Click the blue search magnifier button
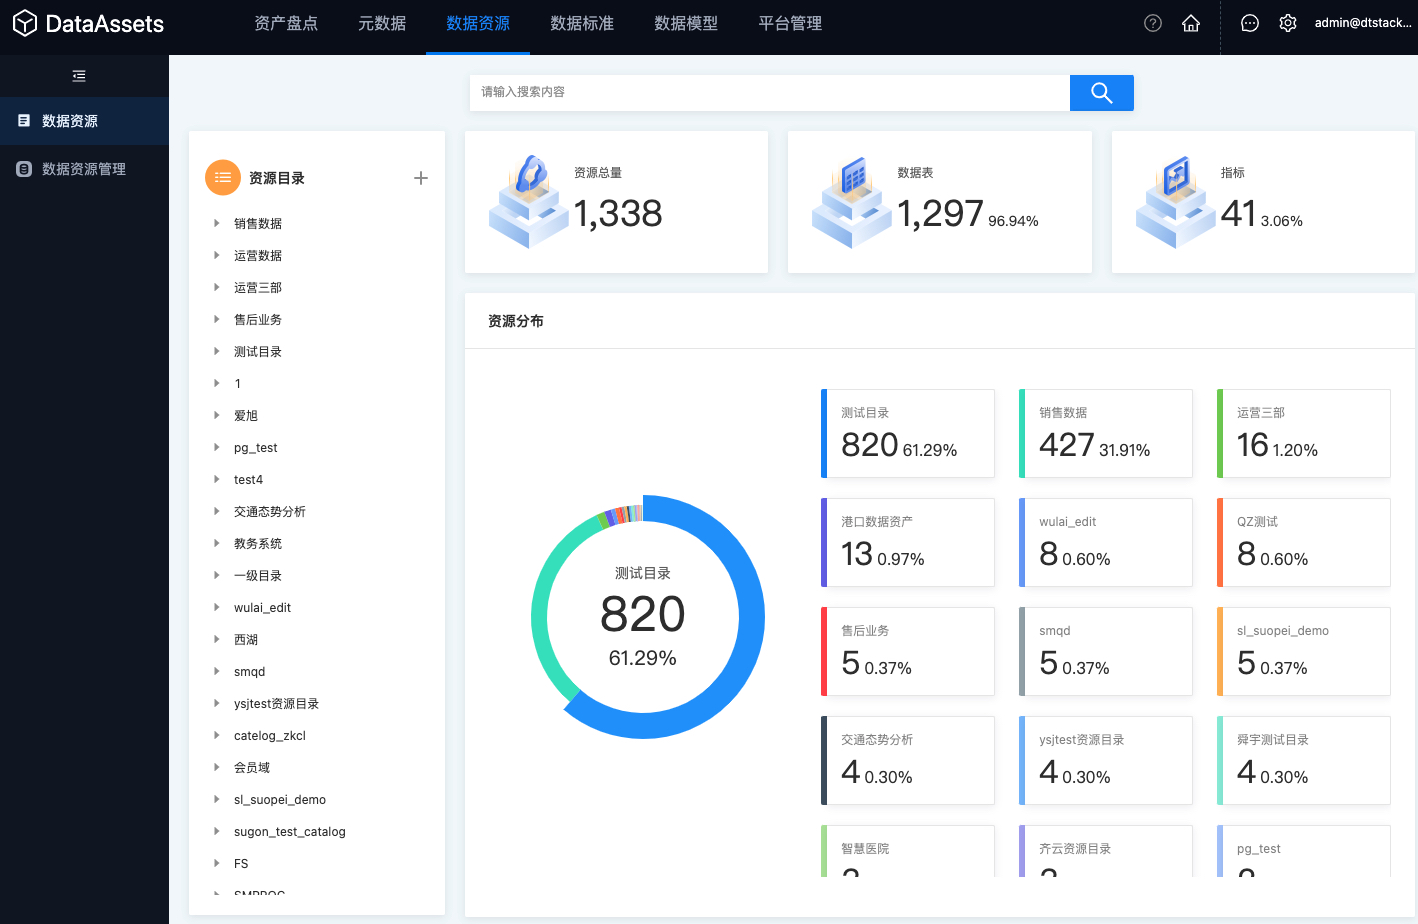1418x924 pixels. point(1101,93)
